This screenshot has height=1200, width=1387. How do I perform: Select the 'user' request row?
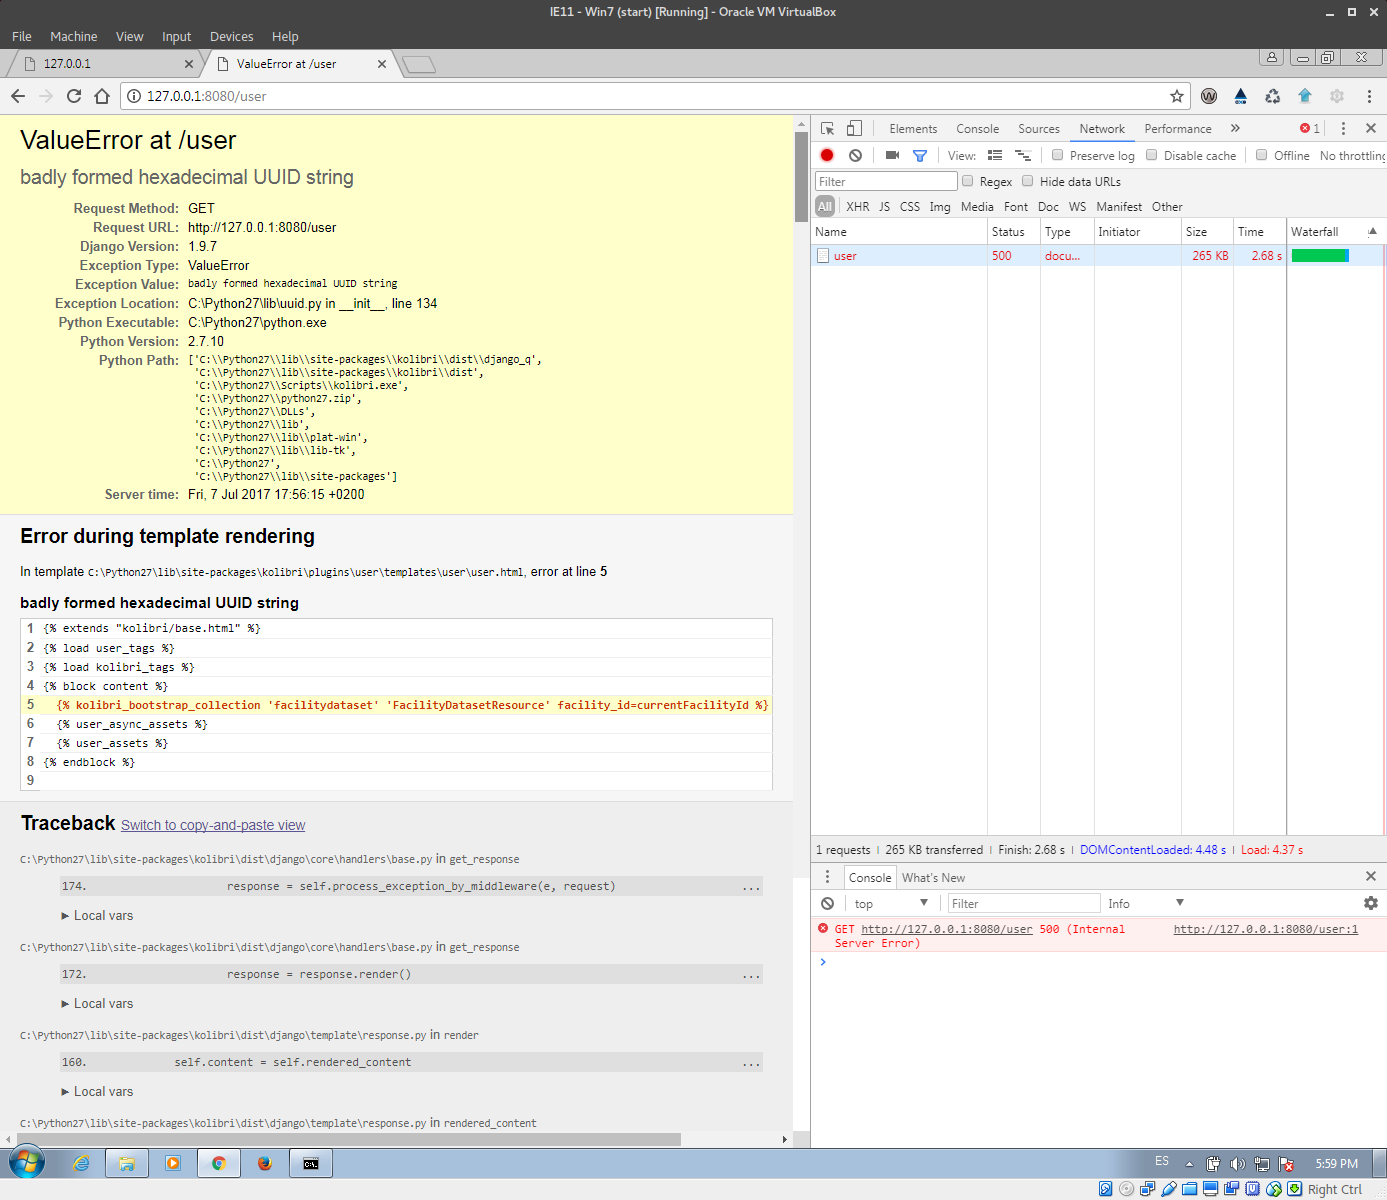click(x=1098, y=256)
